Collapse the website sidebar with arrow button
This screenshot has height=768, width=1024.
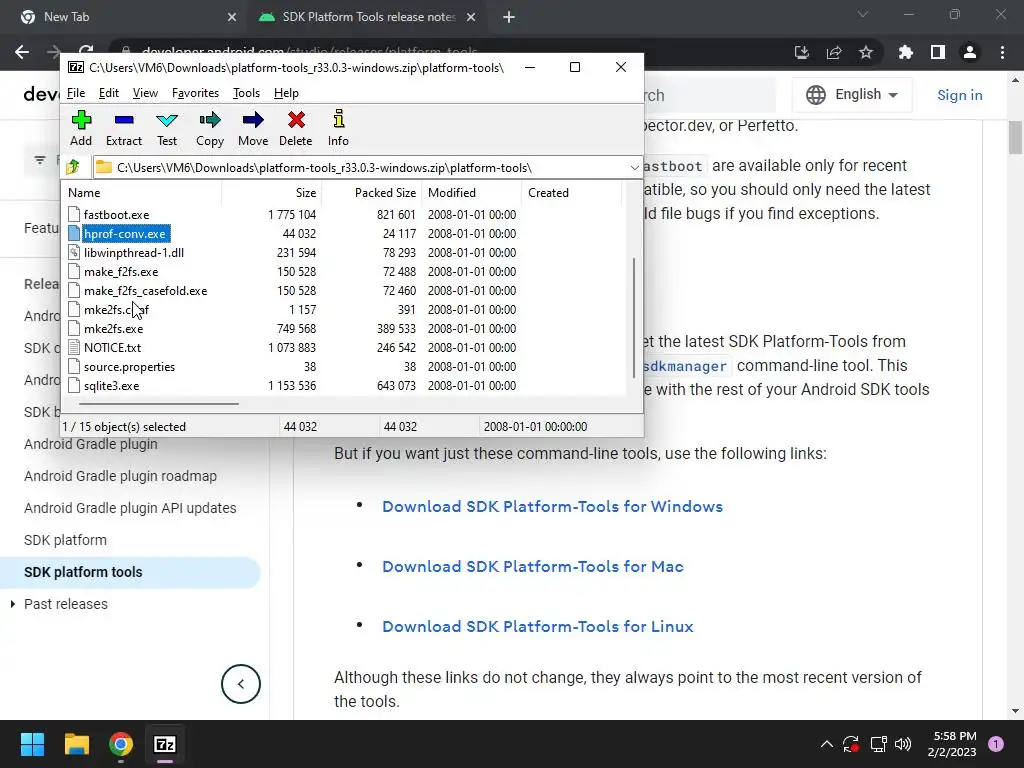pyautogui.click(x=240, y=684)
